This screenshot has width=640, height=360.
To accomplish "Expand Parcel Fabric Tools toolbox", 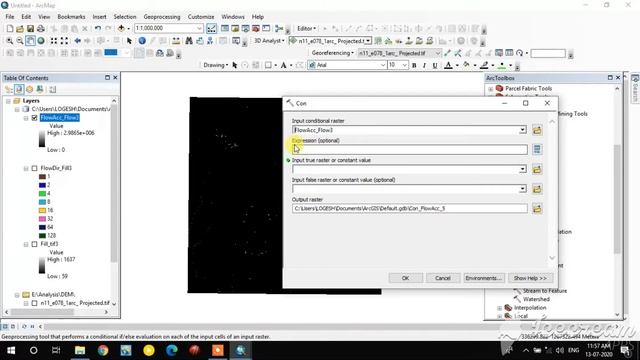I will (490, 89).
